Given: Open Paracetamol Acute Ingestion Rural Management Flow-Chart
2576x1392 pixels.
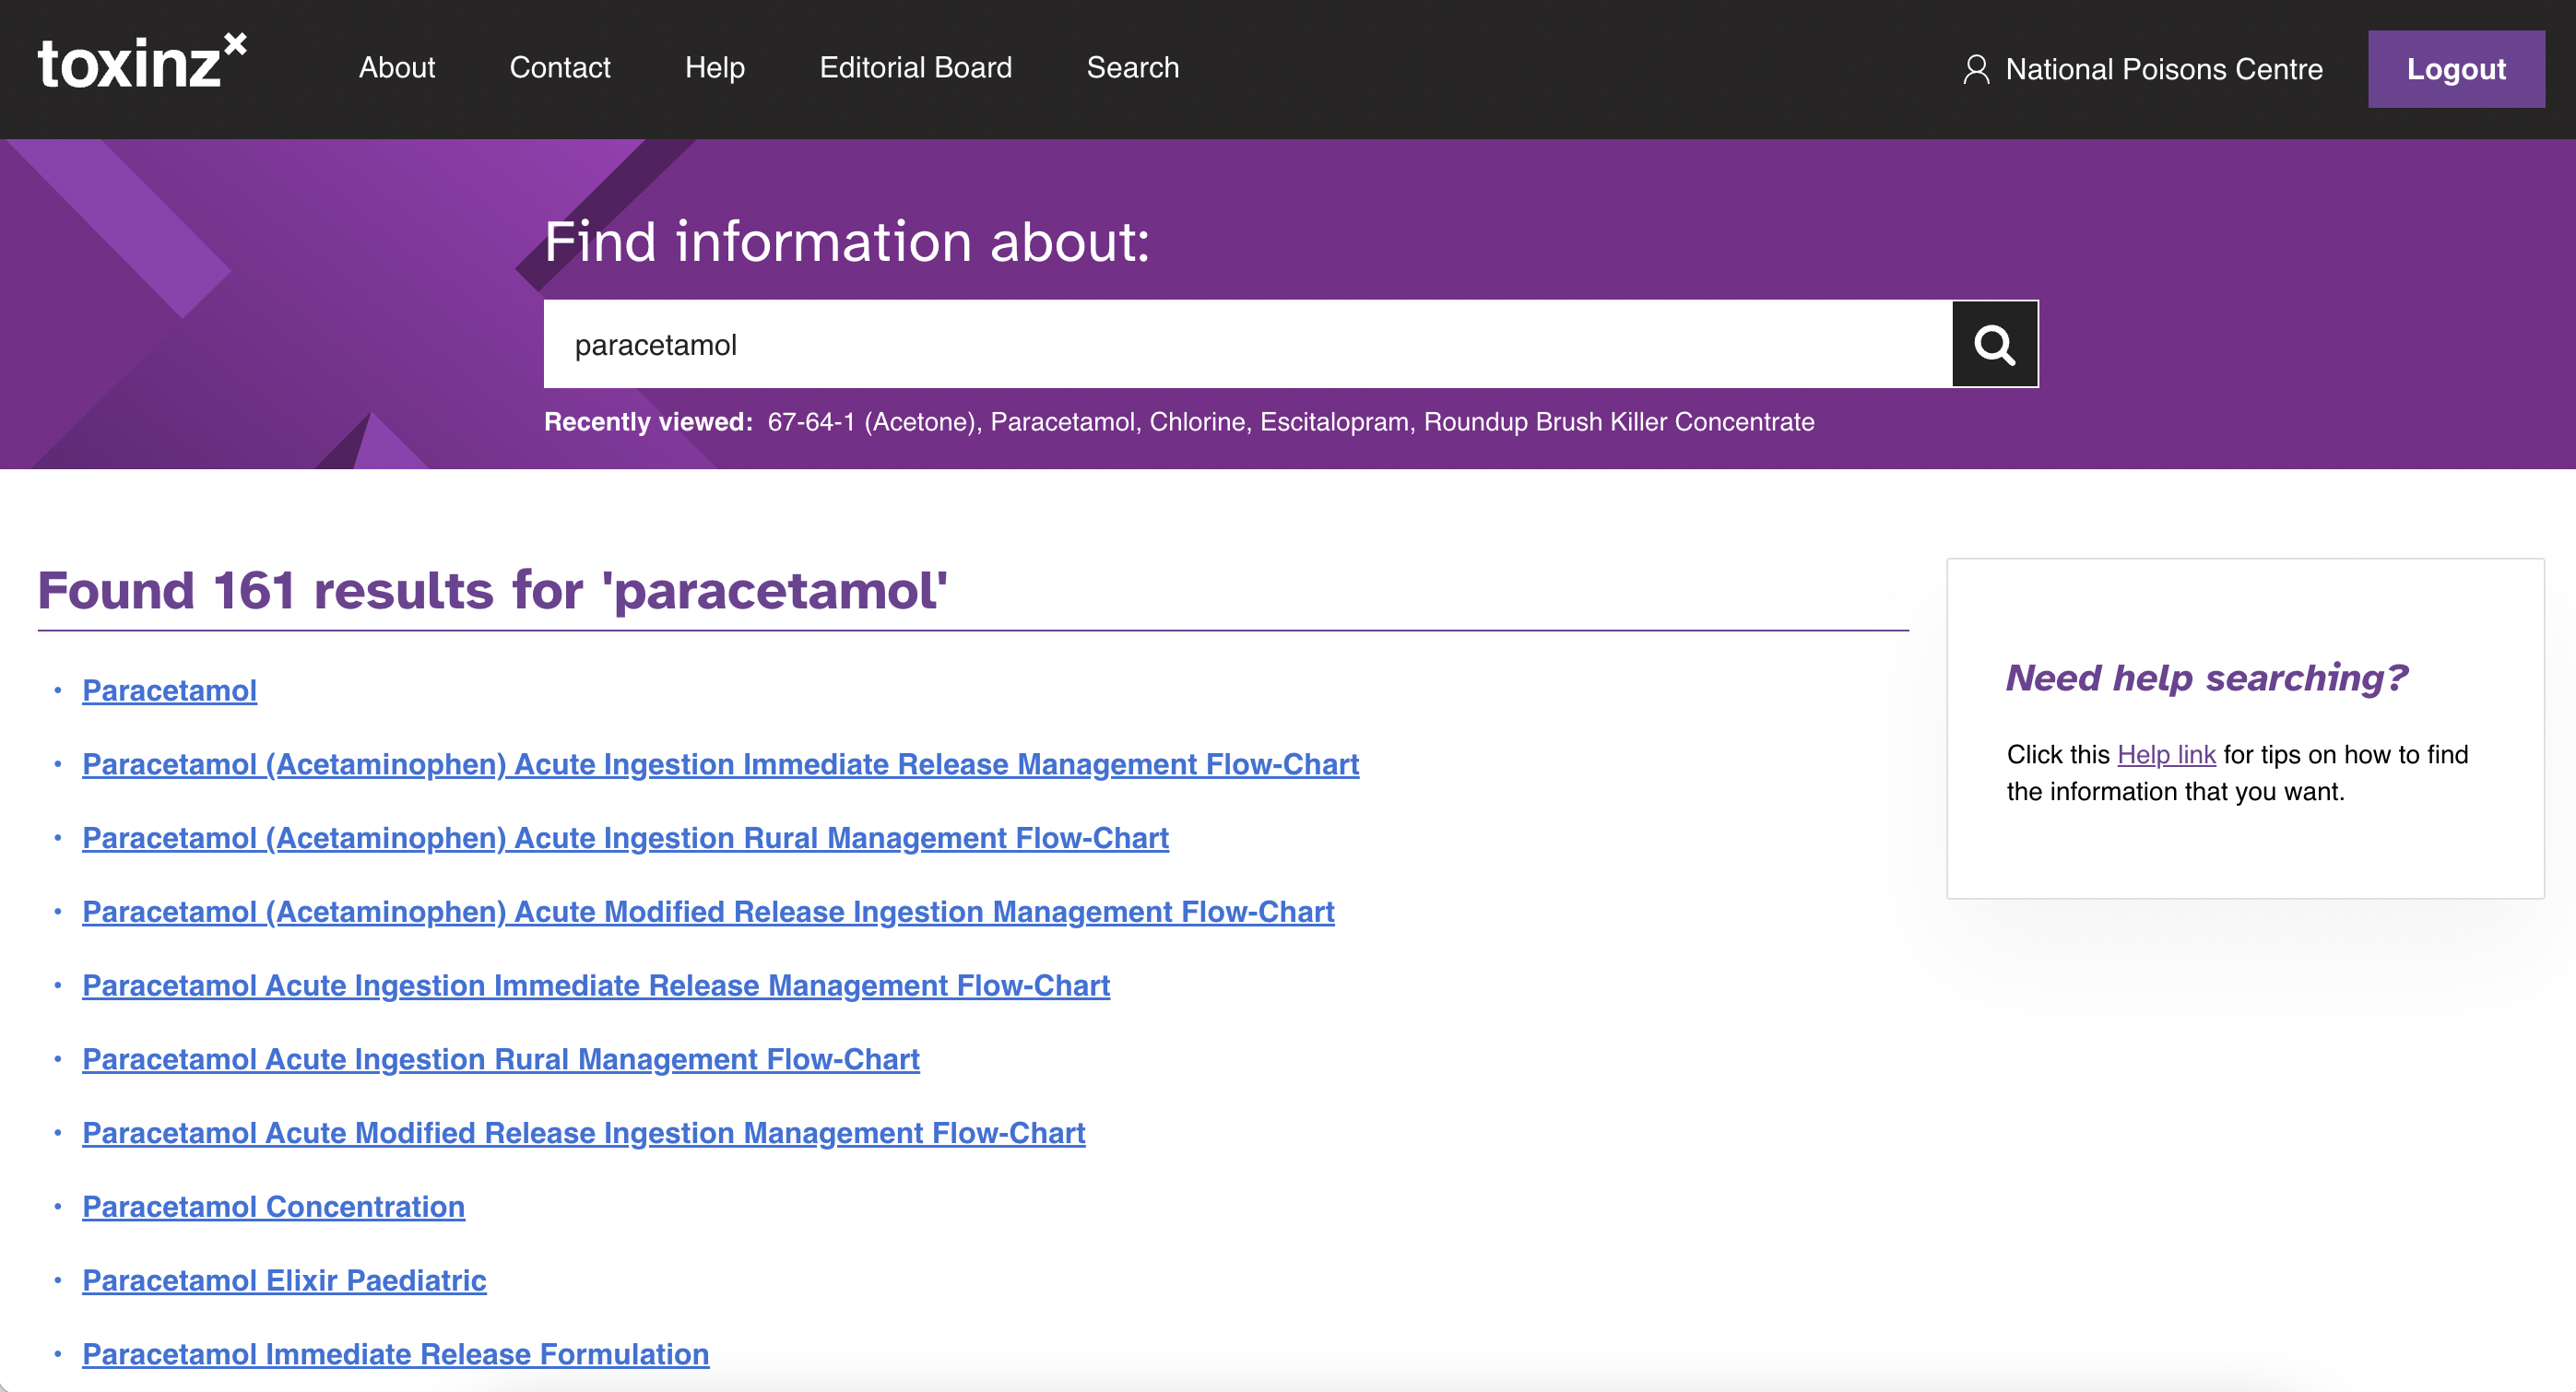Looking at the screenshot, I should coord(501,1059).
